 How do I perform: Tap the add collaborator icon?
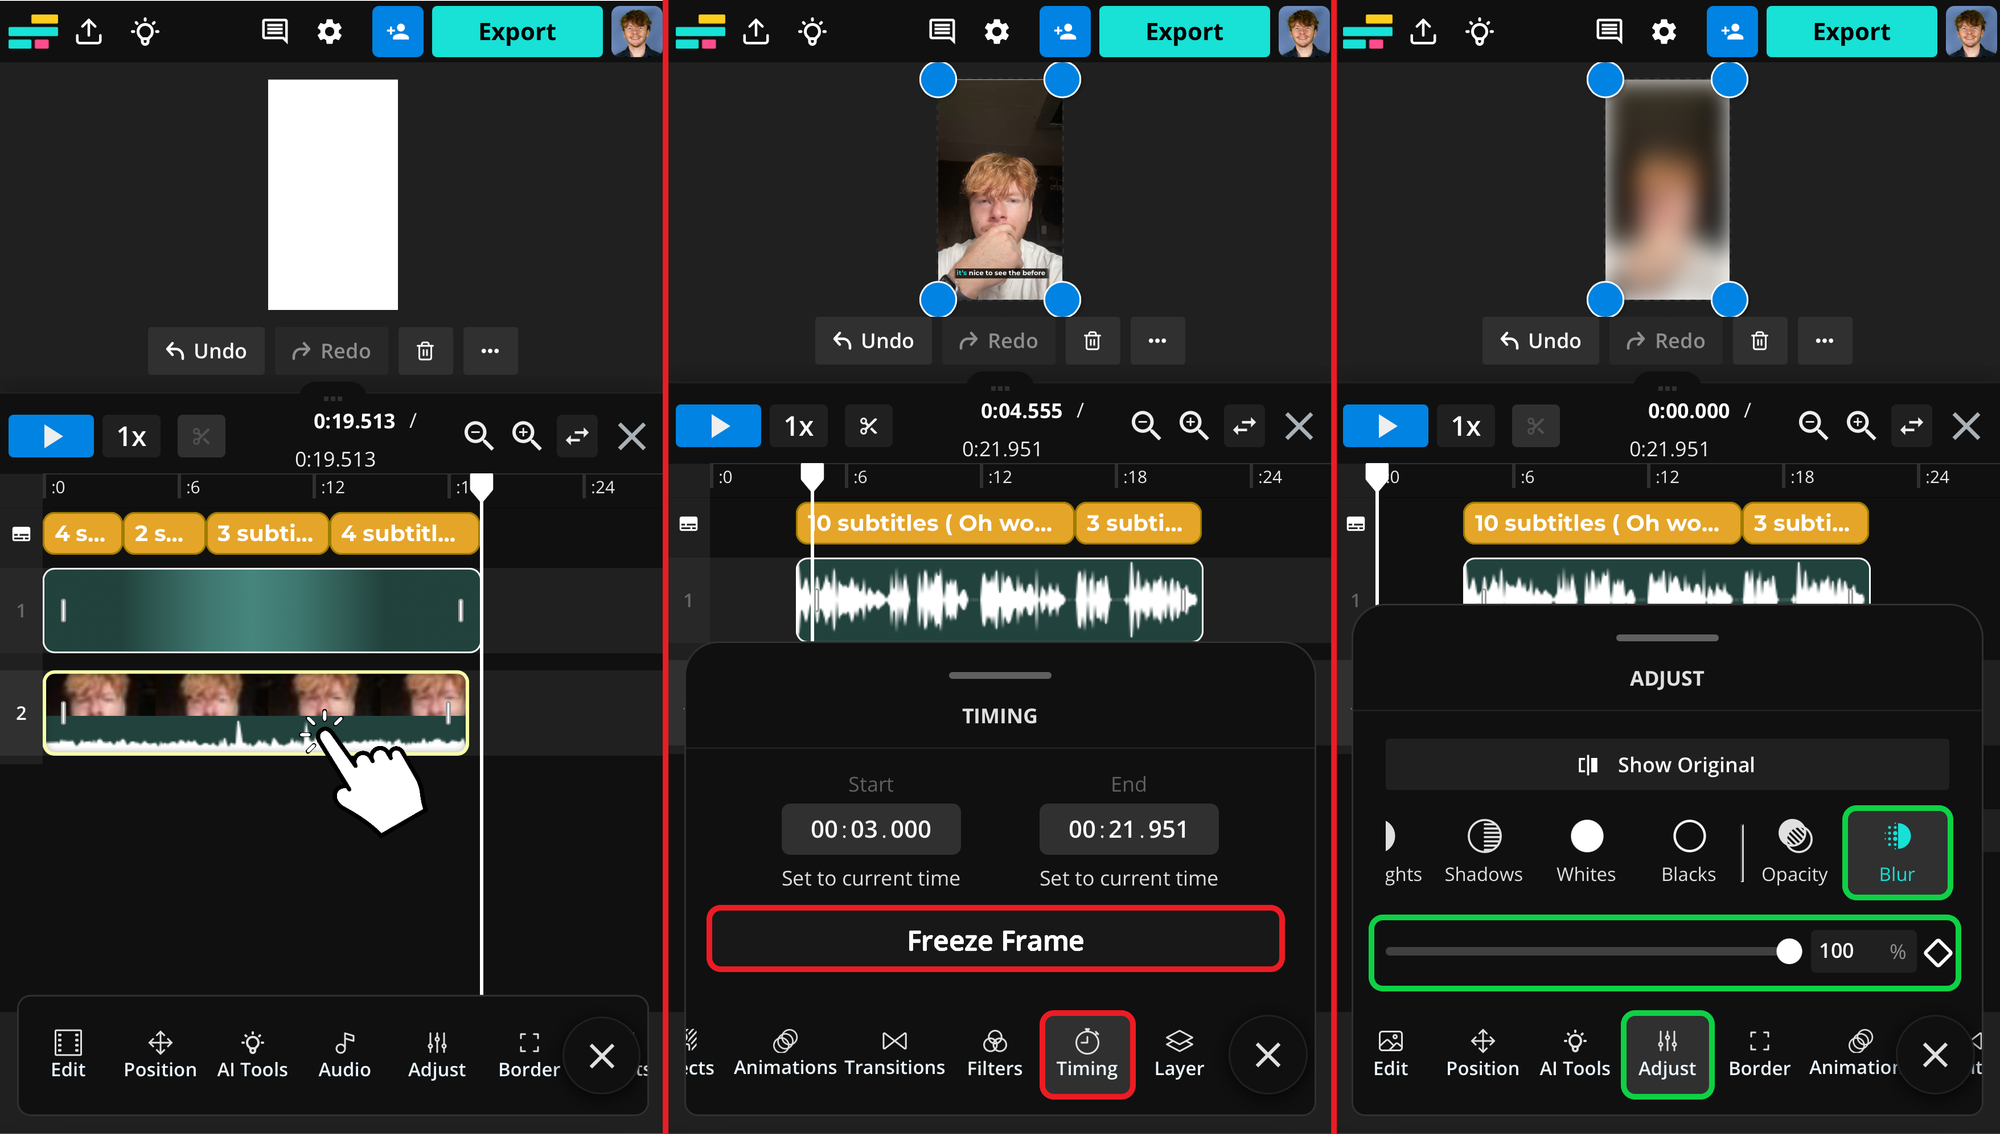pos(397,31)
